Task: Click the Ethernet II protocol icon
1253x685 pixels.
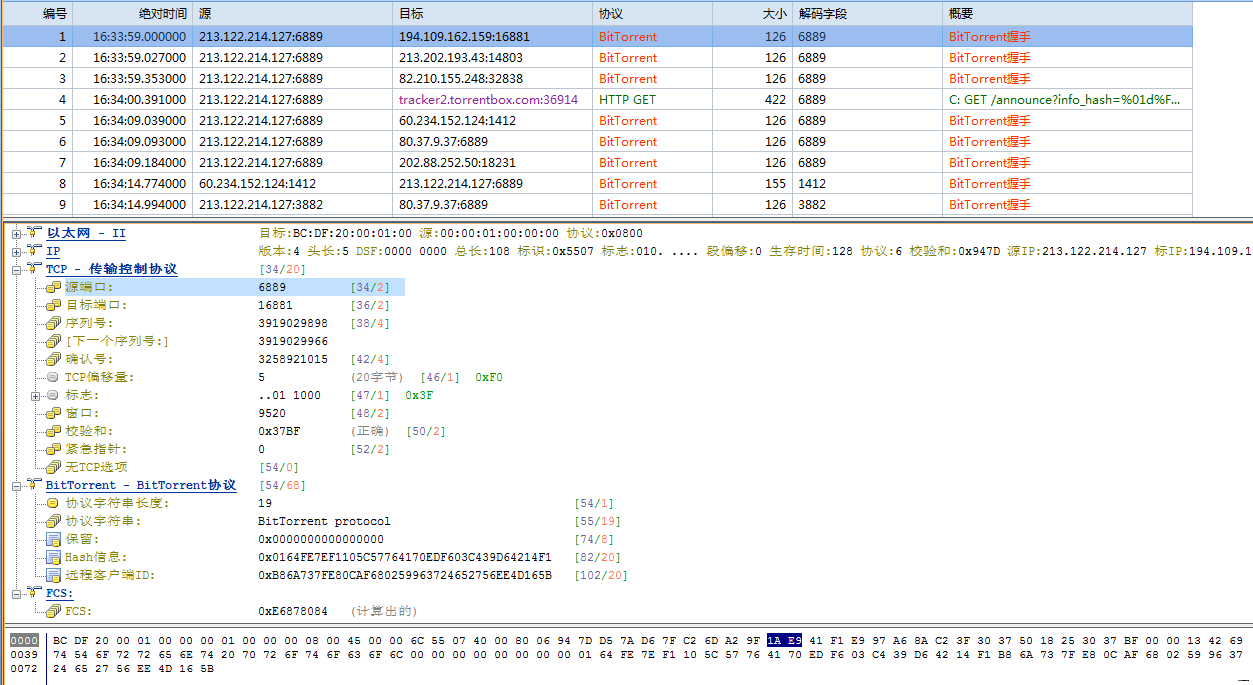Action: point(34,233)
